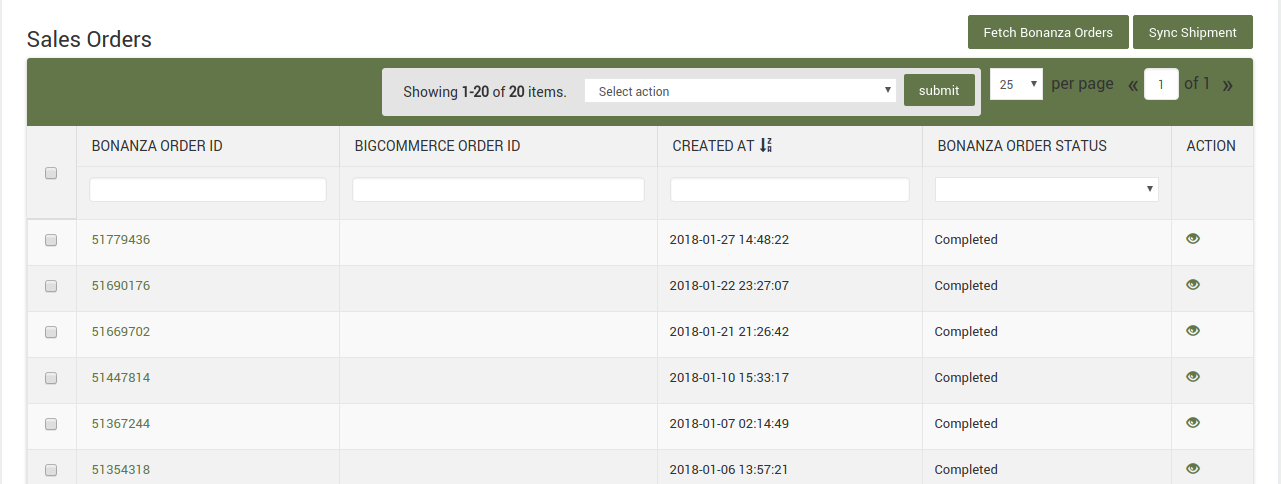This screenshot has width=1281, height=484.
Task: Click the Fetch Bonanza Orders button
Action: [1048, 32]
